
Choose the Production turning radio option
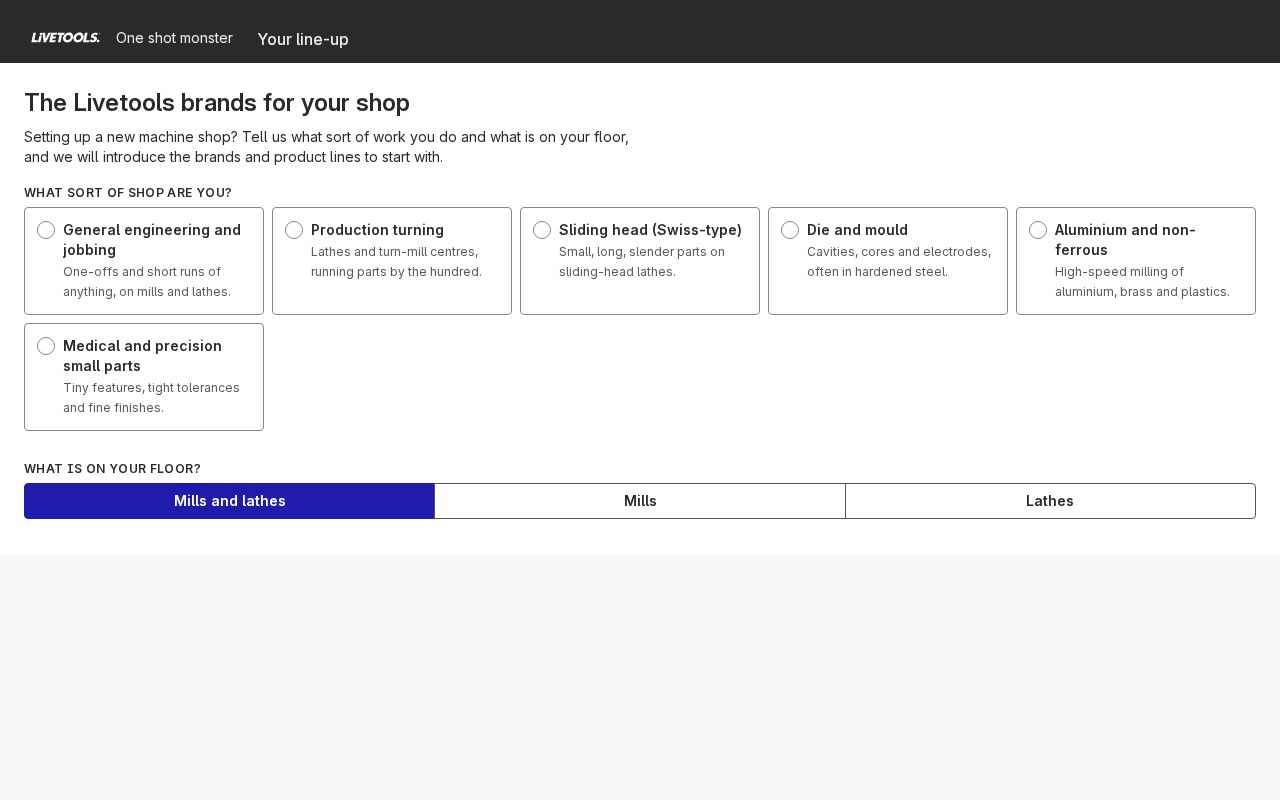click(x=294, y=230)
